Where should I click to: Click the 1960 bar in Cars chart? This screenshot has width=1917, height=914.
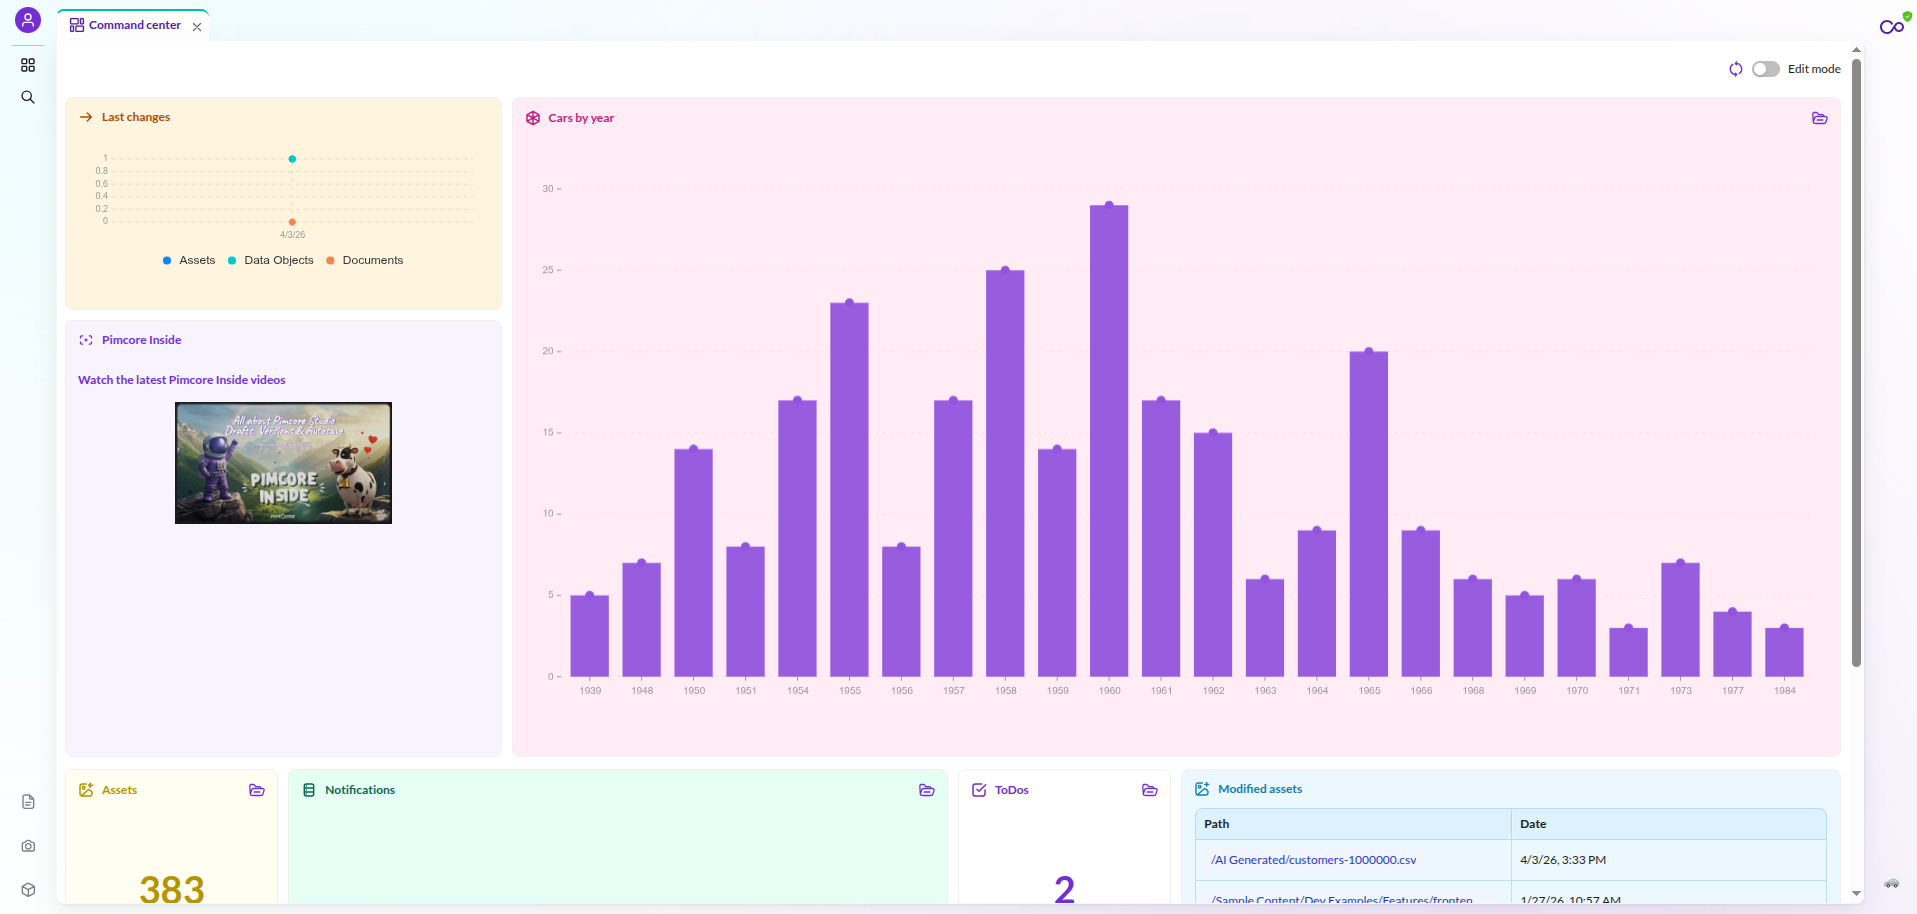pyautogui.click(x=1109, y=441)
